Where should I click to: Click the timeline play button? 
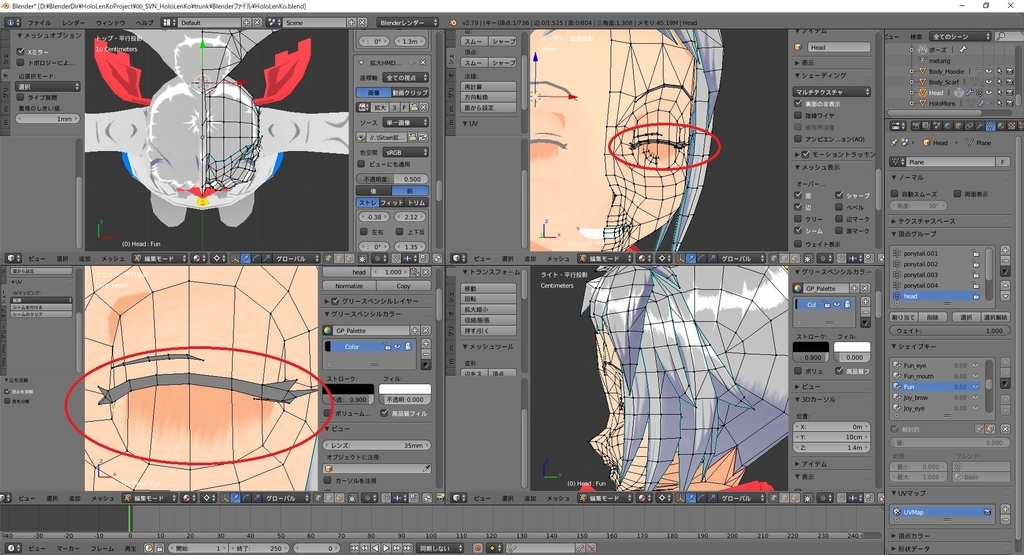[386, 548]
